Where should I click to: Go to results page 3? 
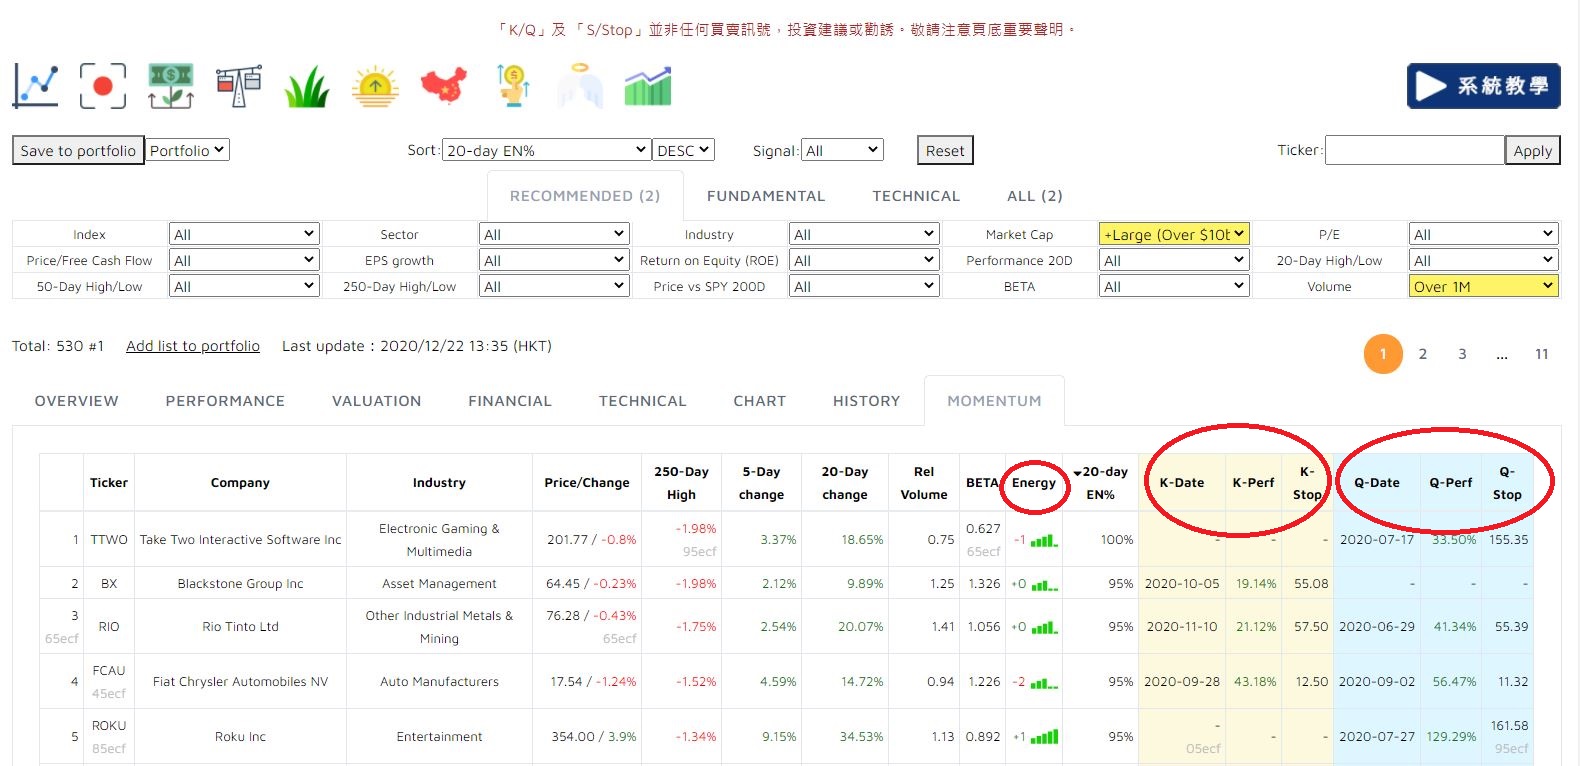tap(1462, 354)
